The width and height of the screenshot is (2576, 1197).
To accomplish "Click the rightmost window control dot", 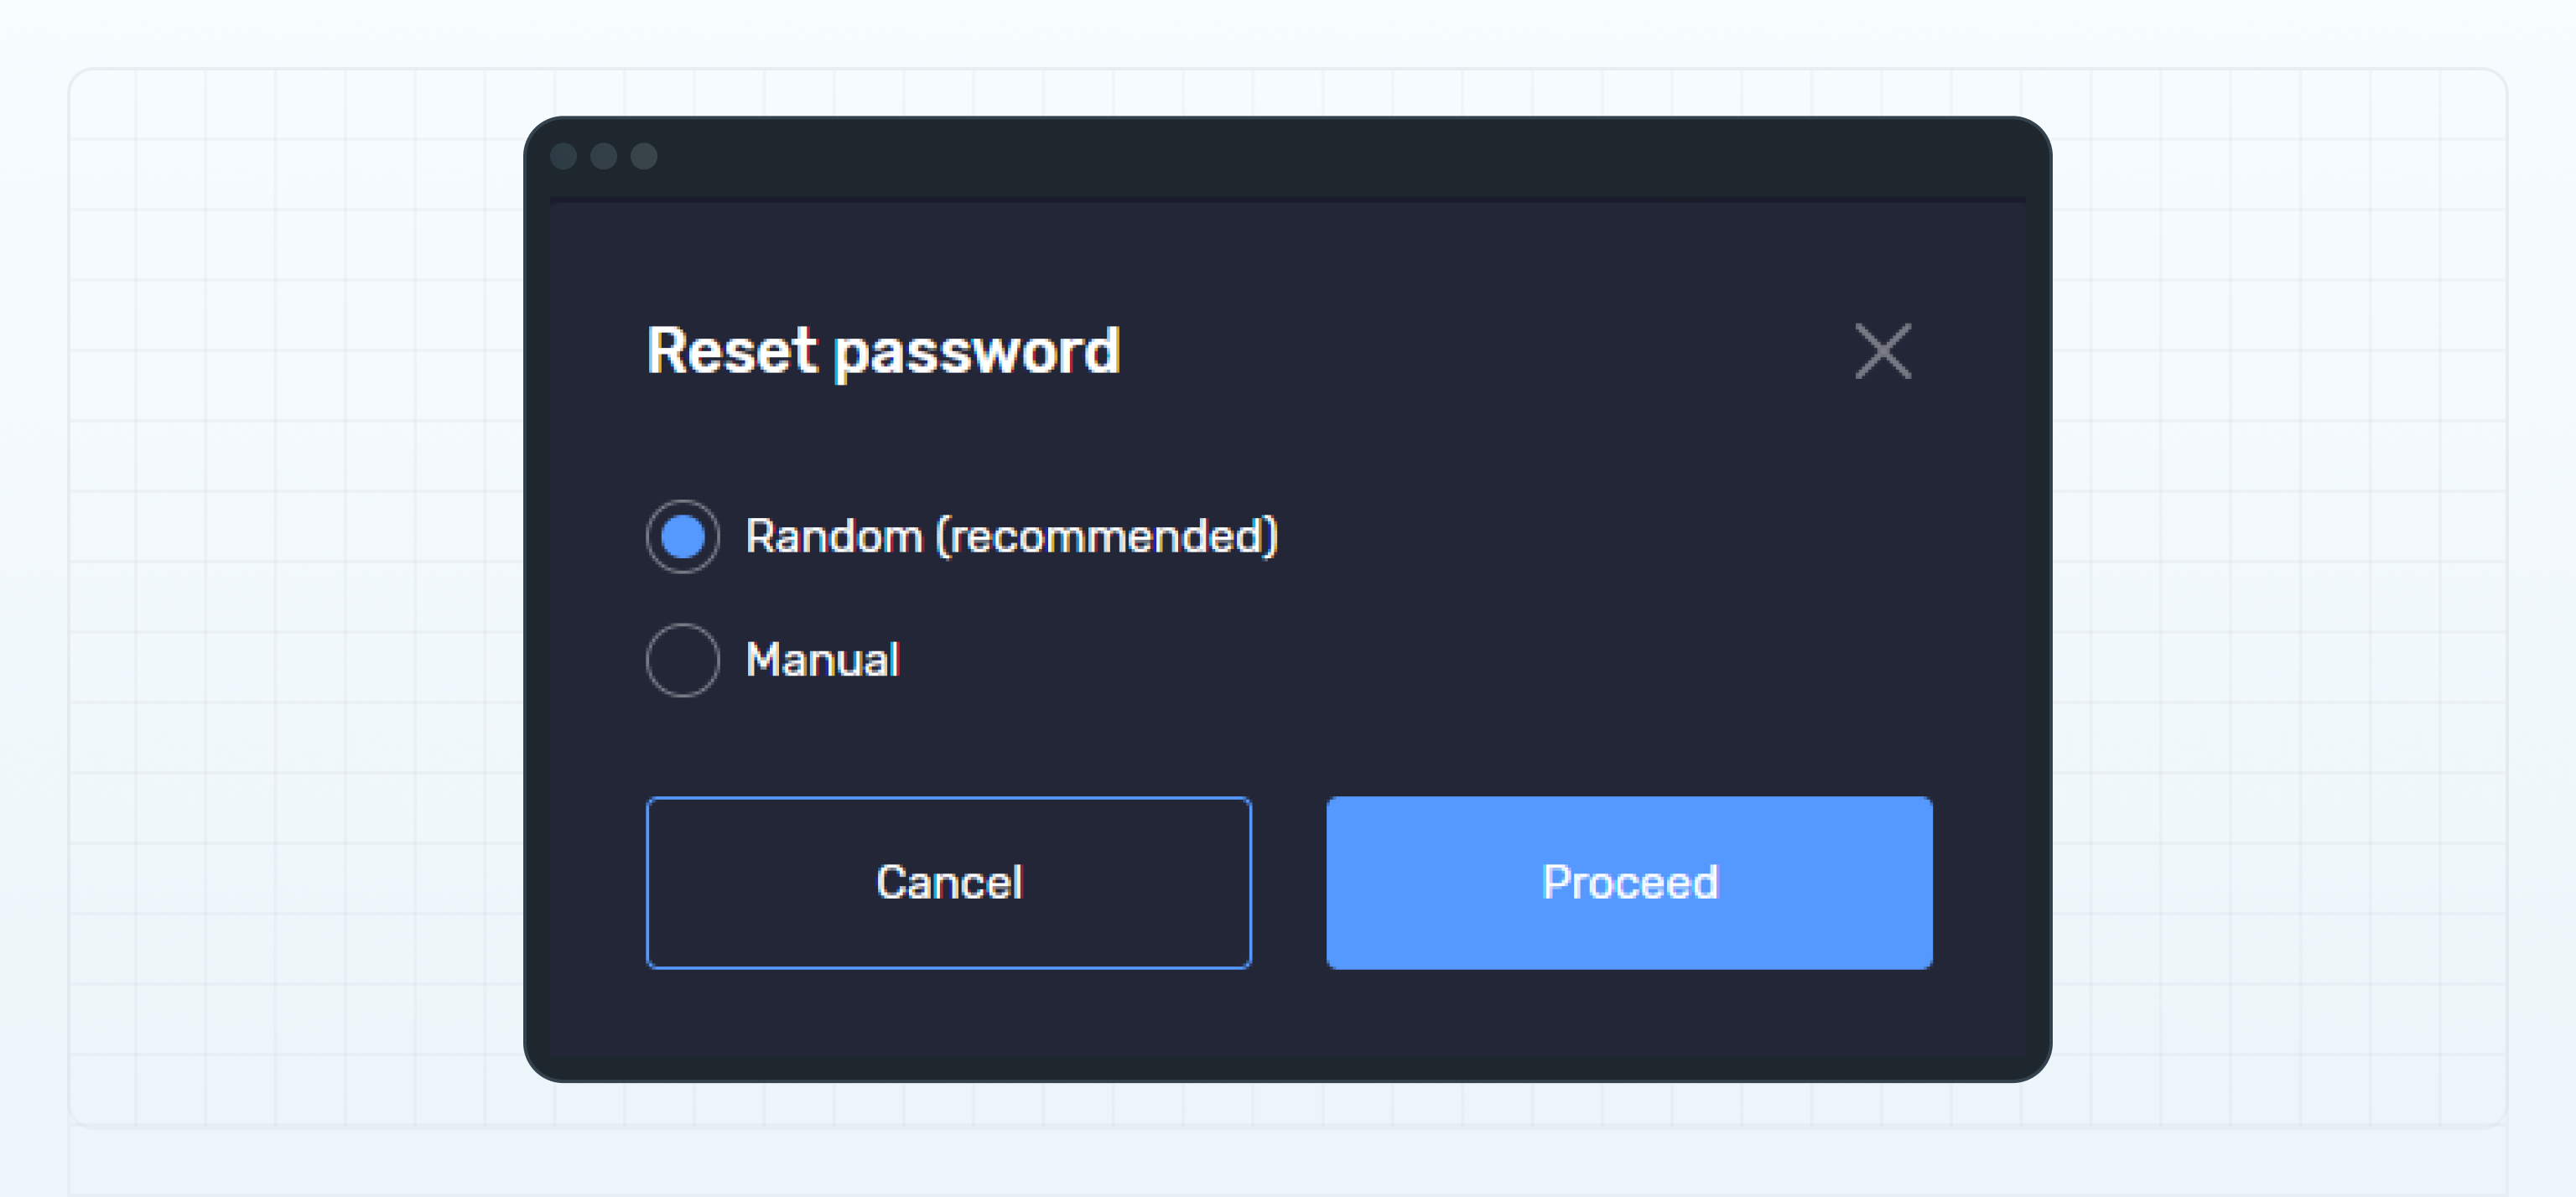I will pyautogui.click(x=644, y=157).
